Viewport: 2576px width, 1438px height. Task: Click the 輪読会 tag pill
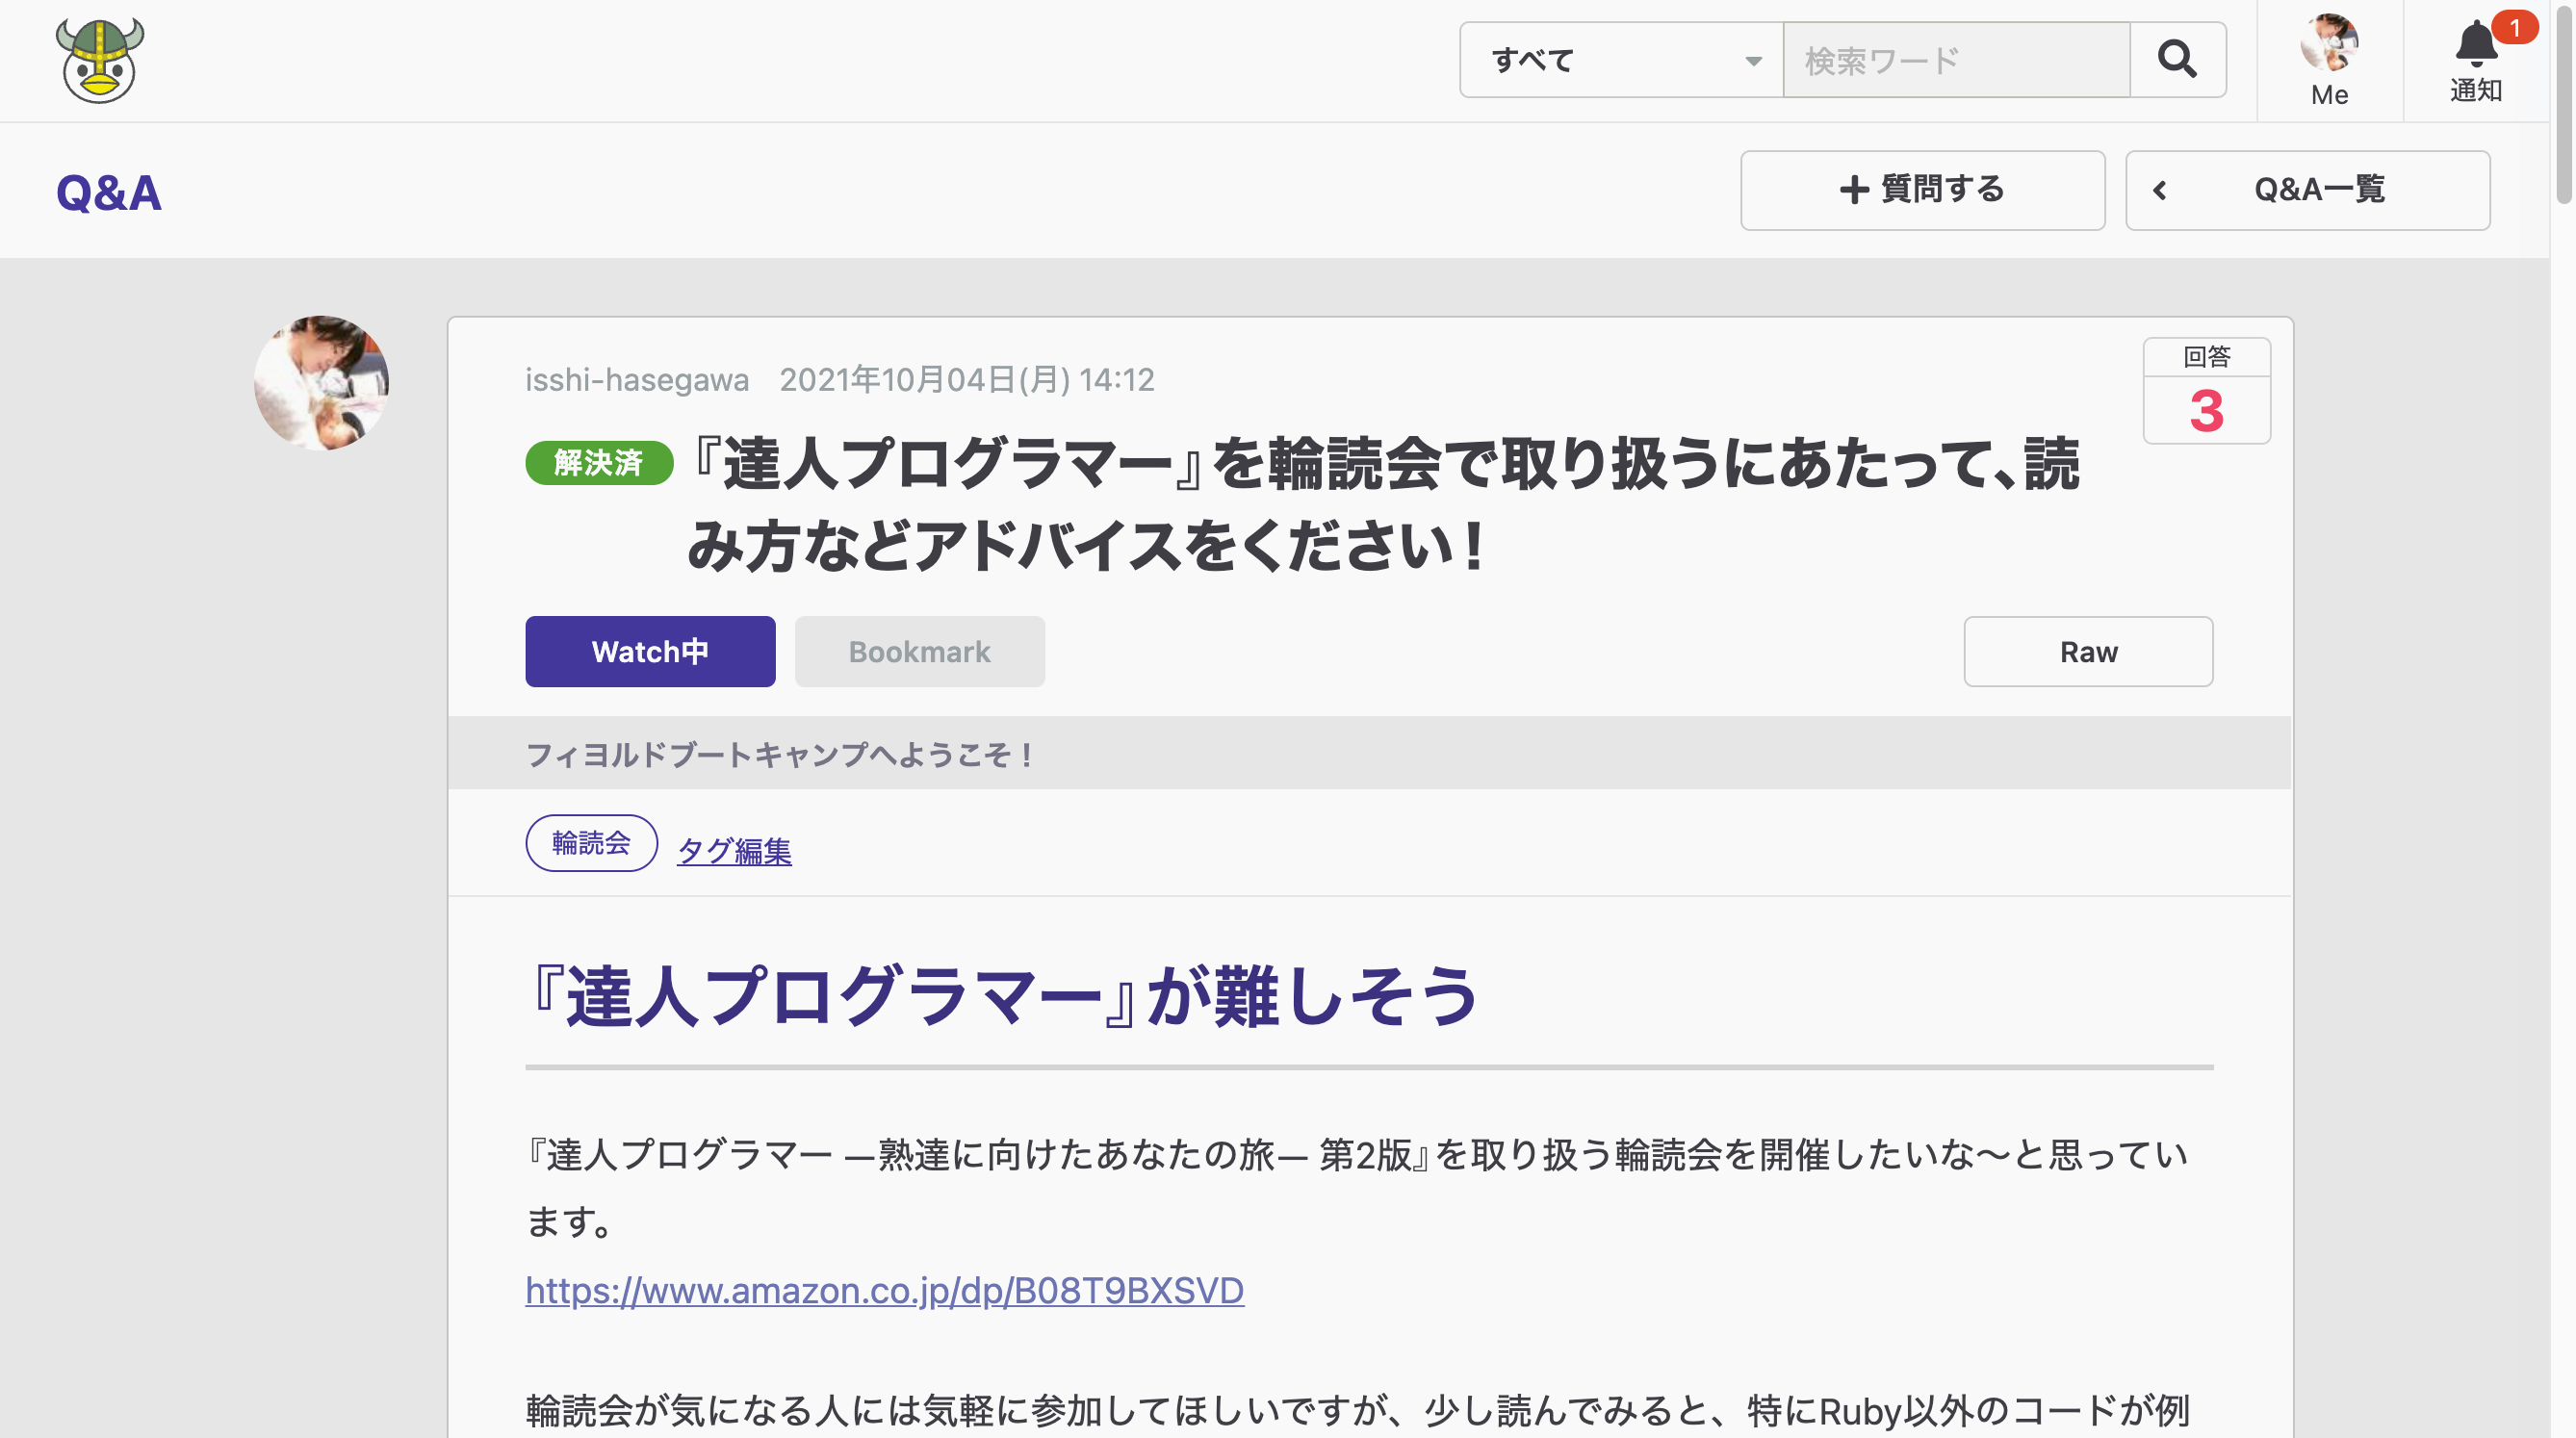(x=591, y=843)
